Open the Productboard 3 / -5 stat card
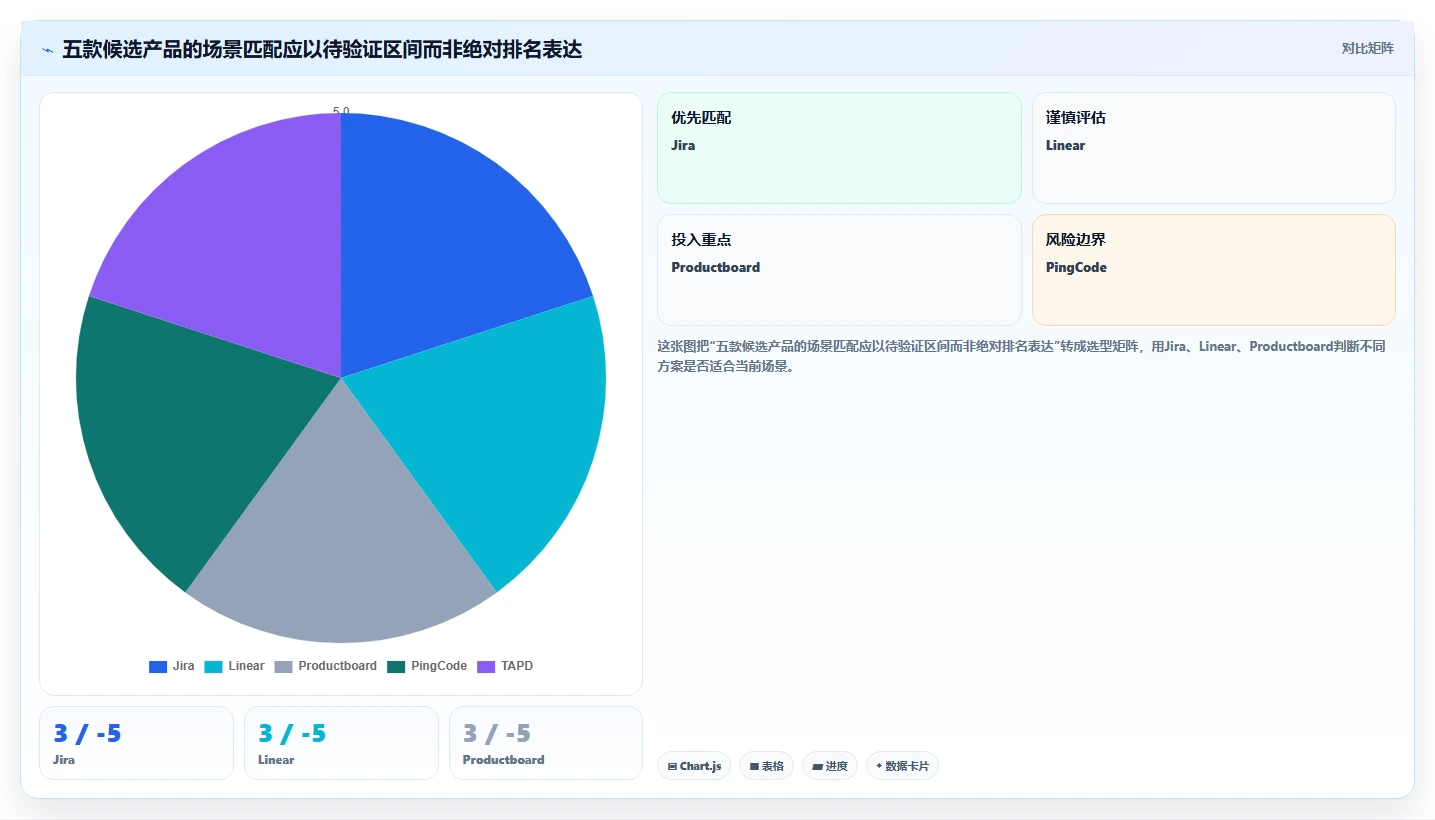The height and width of the screenshot is (820, 1435). coord(546,743)
